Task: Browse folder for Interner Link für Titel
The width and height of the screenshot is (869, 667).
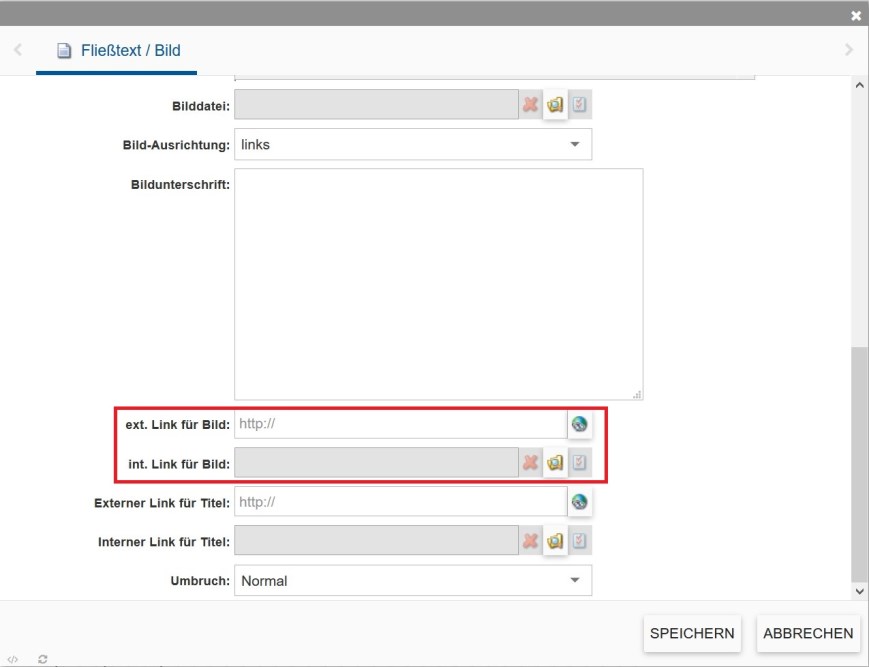Action: pos(555,542)
